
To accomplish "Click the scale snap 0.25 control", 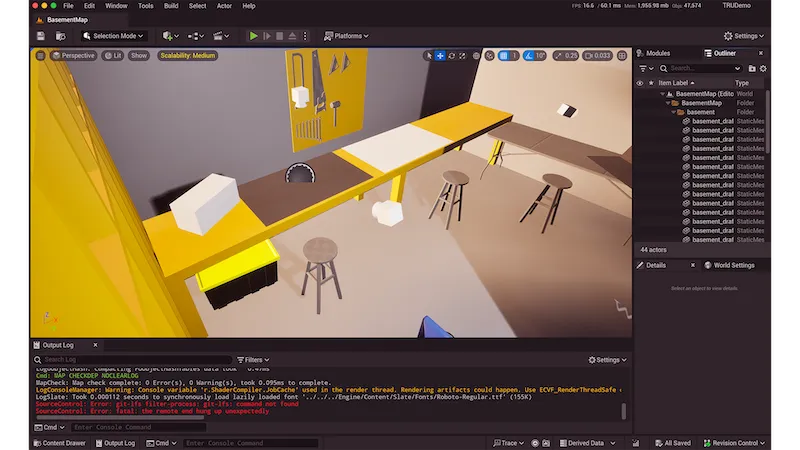I will point(566,56).
